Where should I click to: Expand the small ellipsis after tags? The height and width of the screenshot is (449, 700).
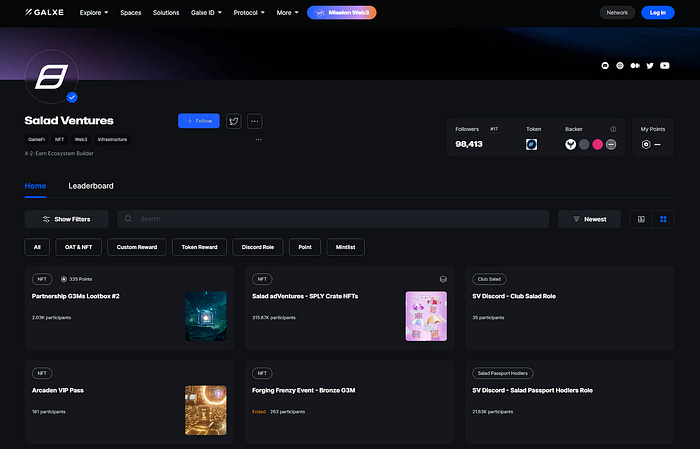click(258, 139)
